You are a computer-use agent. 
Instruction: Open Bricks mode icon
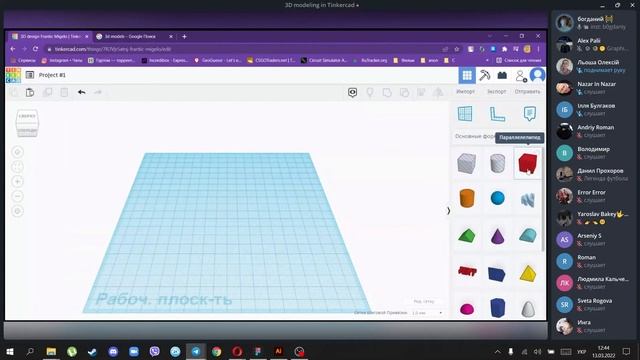tap(502, 76)
